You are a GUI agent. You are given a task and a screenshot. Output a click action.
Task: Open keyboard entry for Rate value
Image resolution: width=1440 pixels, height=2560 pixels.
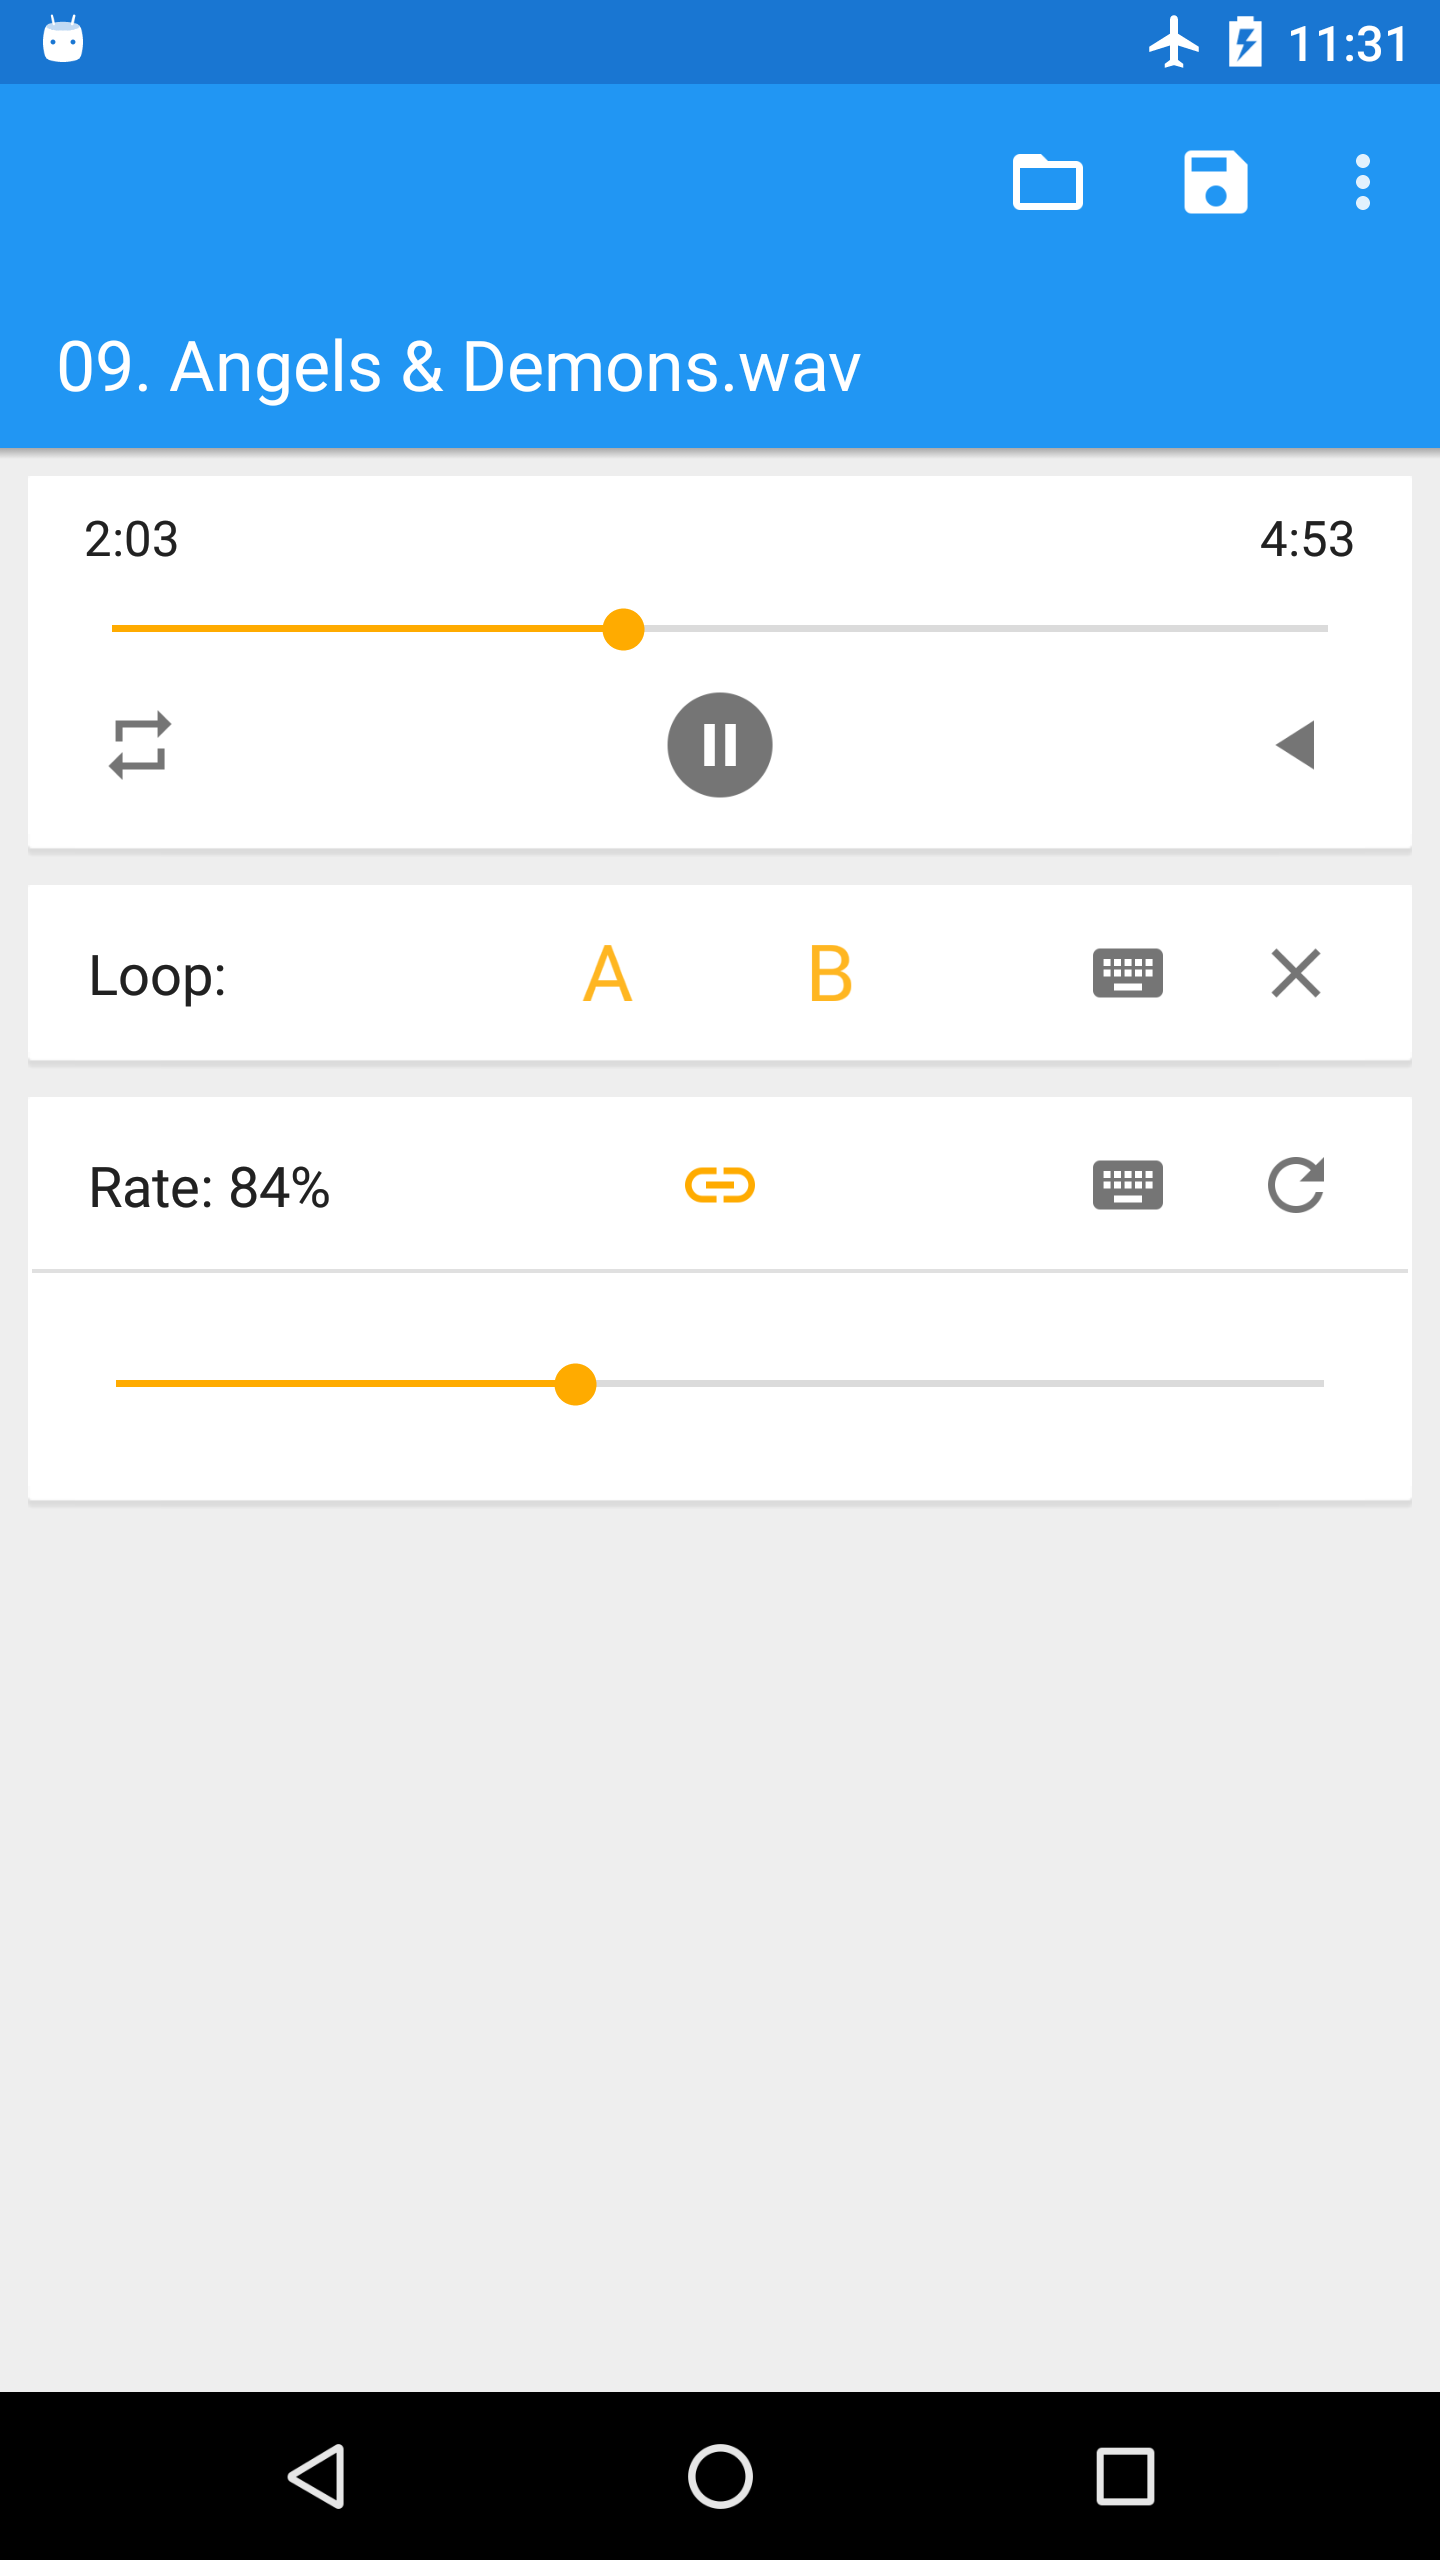(x=1128, y=1185)
